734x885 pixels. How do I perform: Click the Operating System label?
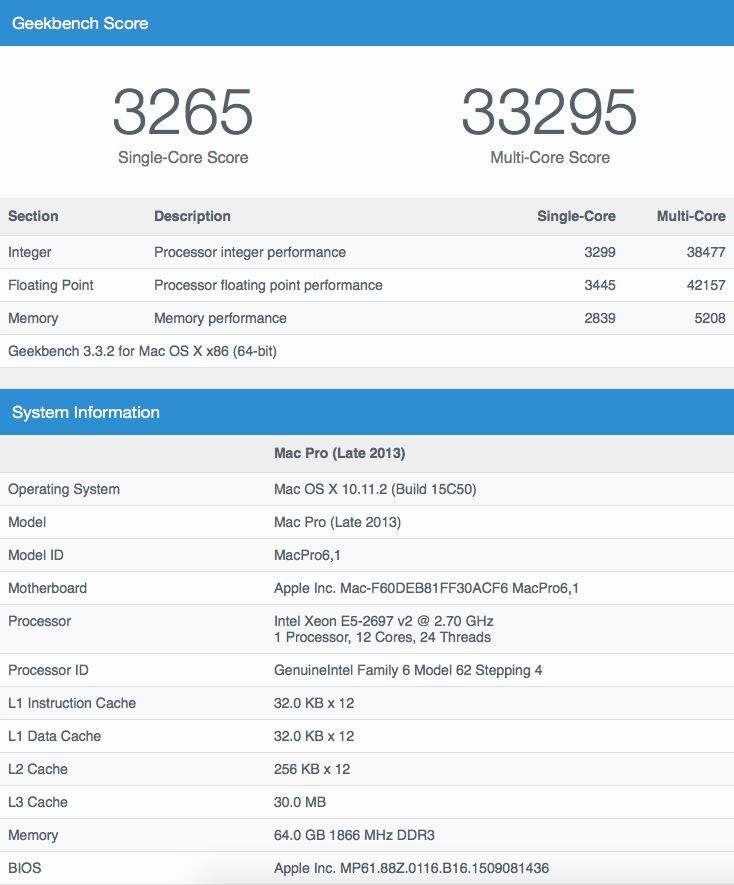(64, 489)
